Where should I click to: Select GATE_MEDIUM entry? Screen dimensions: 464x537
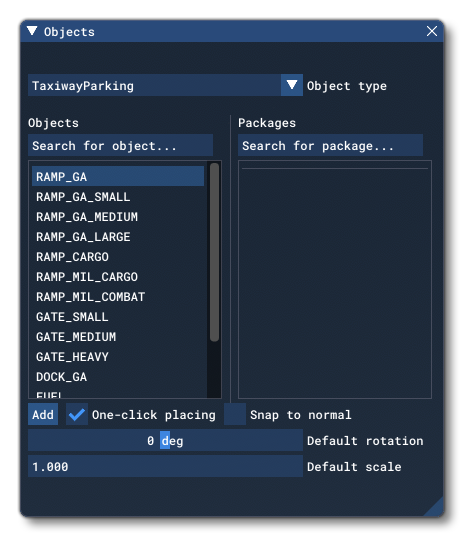tap(118, 337)
